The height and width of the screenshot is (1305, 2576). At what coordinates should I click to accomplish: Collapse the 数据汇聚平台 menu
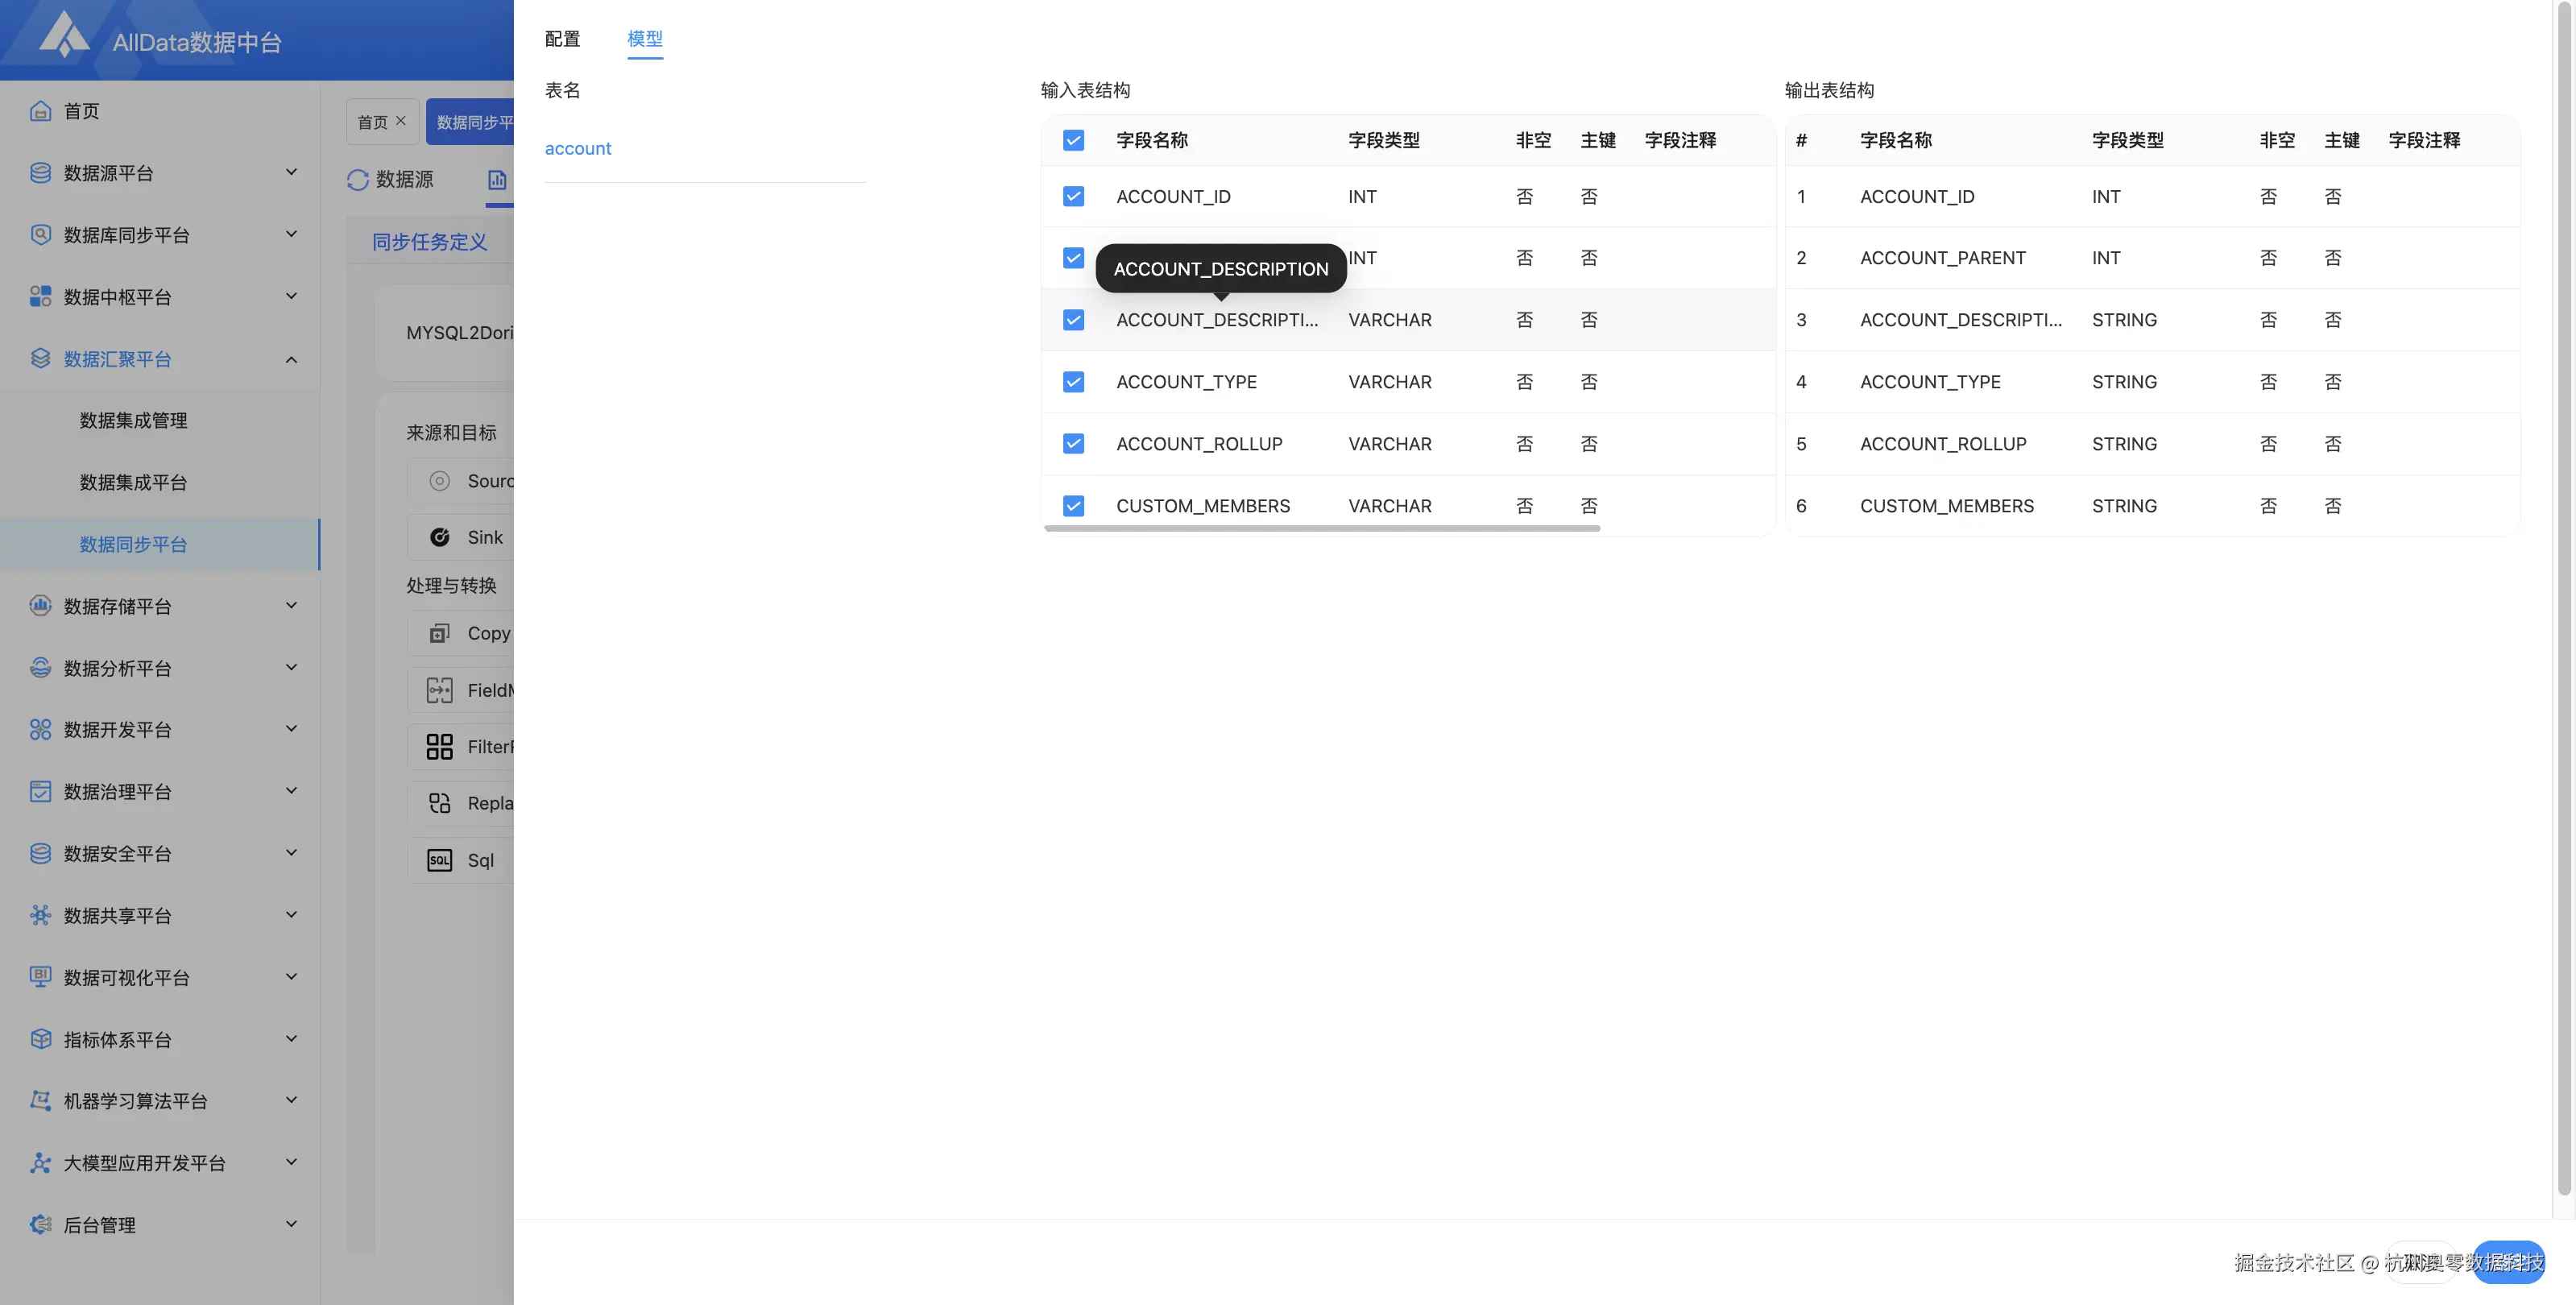pos(291,359)
